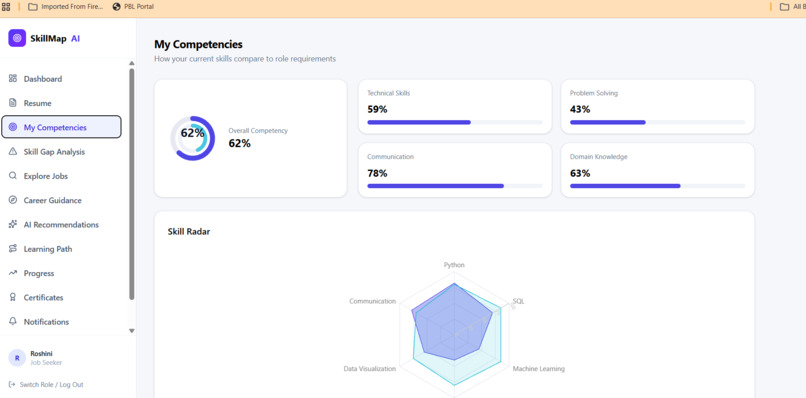Click Switch Role / Log Out
Screen dimensions: 806x398
pos(46,385)
